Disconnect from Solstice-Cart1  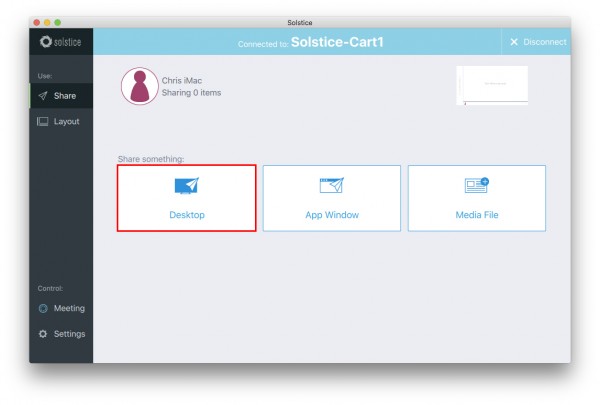coord(536,42)
